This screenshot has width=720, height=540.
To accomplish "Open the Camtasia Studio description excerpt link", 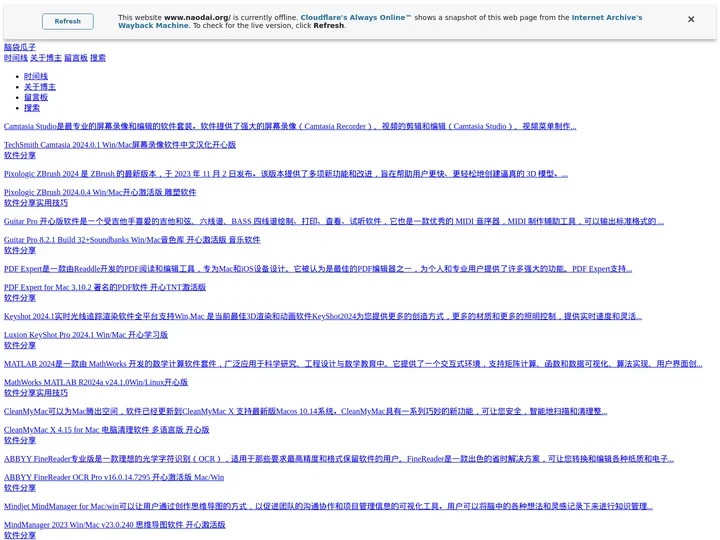I will [x=290, y=126].
